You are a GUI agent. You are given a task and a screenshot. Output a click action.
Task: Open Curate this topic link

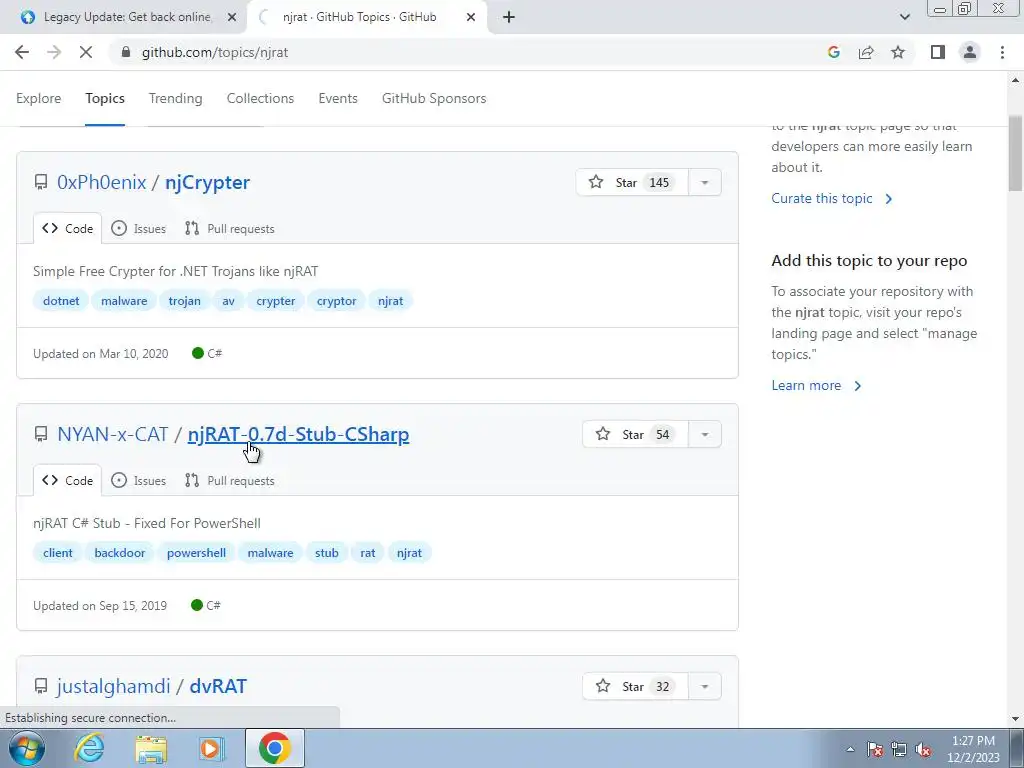831,199
